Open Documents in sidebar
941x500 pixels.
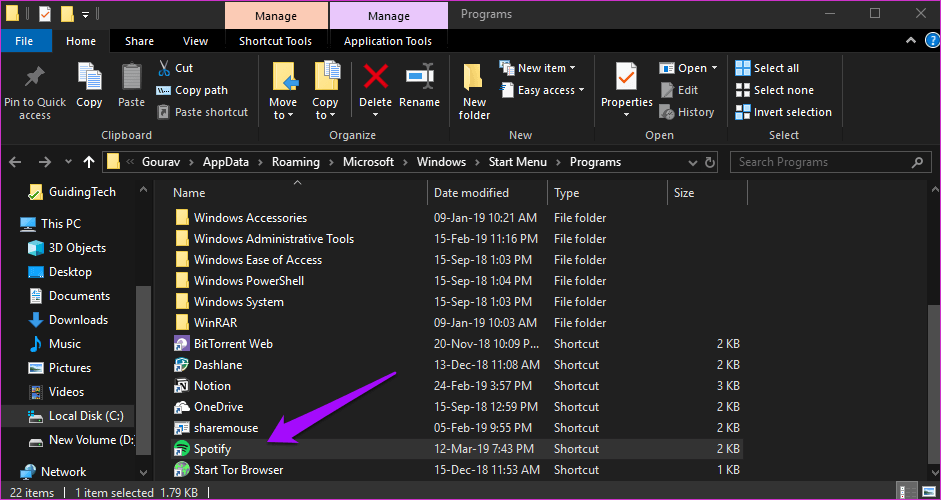[x=69, y=296]
